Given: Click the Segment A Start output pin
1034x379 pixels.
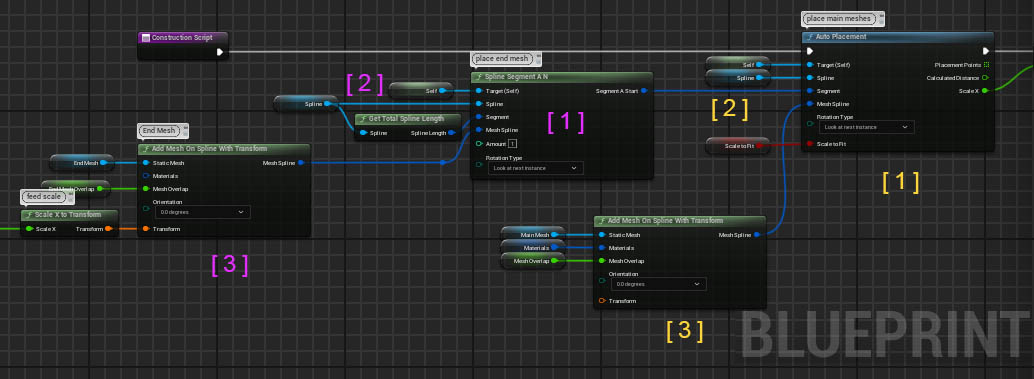Looking at the screenshot, I should 644,91.
